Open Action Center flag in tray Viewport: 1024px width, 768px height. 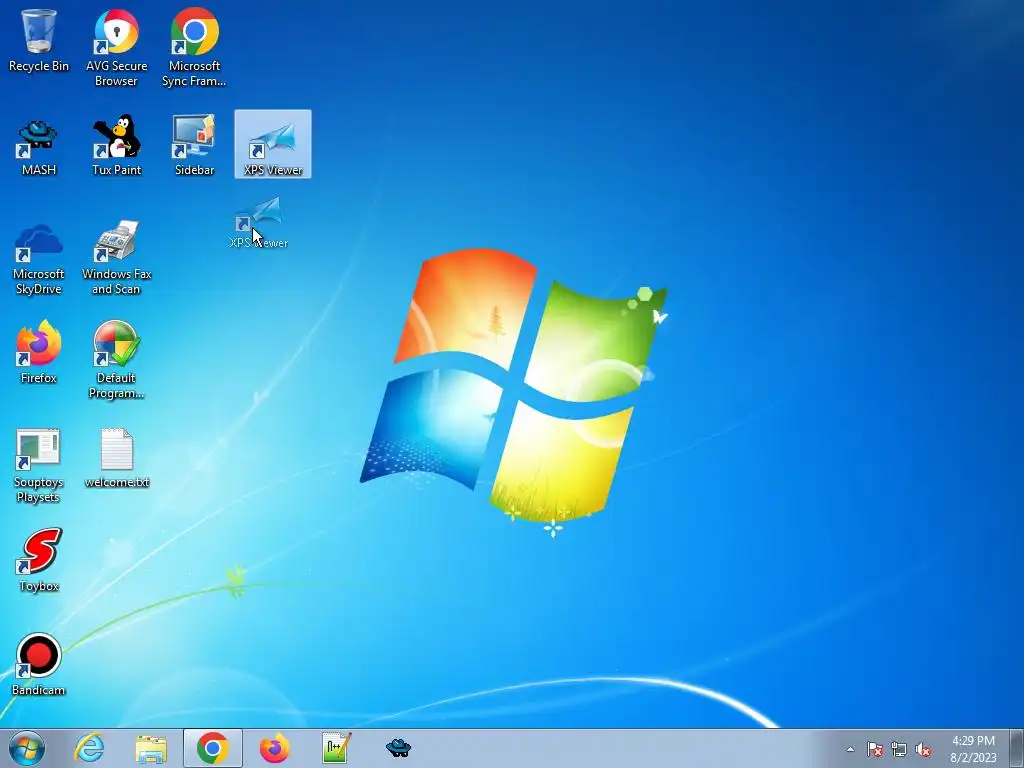875,749
